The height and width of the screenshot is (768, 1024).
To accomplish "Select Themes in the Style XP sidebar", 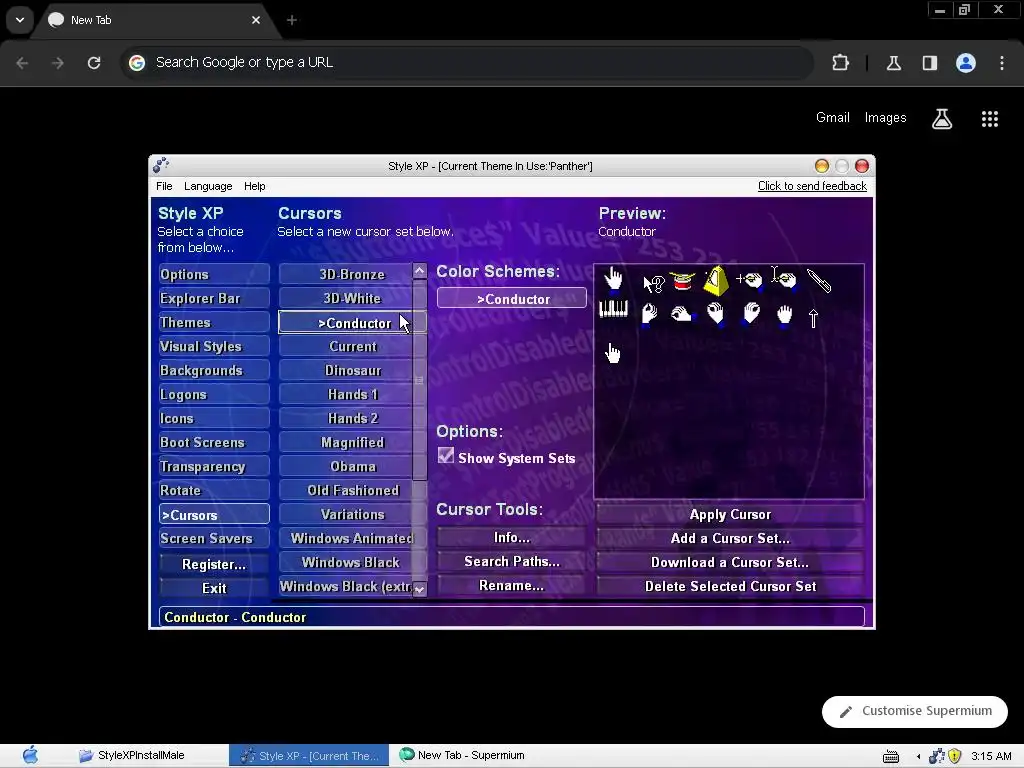I will (x=214, y=323).
